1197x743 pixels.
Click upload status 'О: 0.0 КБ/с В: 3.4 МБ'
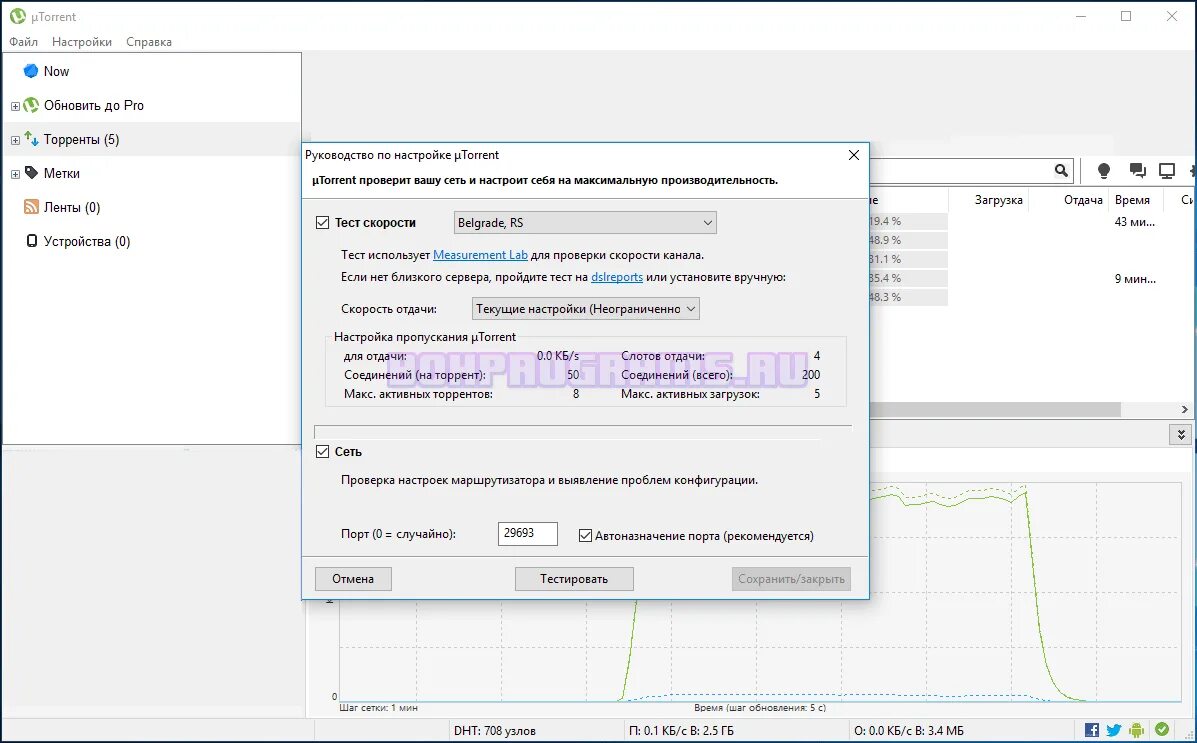(908, 731)
